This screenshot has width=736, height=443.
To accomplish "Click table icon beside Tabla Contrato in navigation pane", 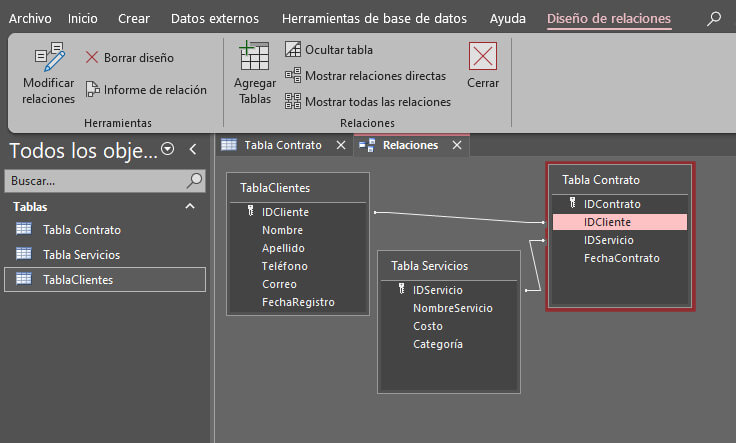I will pos(23,229).
